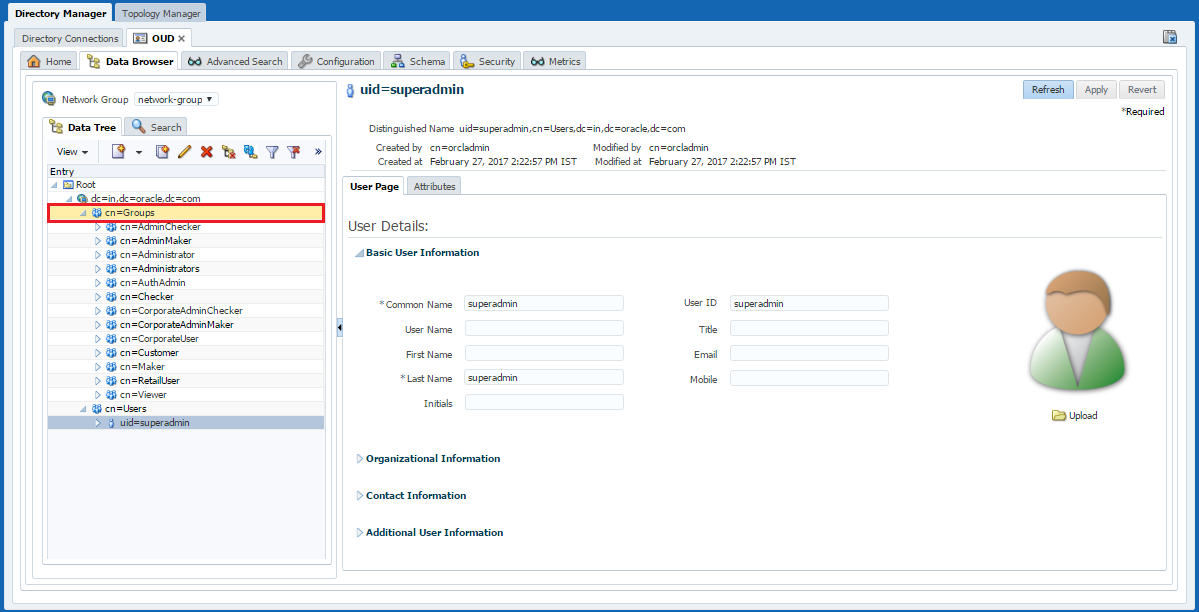Screen dimensions: 1199x612
Task: Select the cn=RetailUser entry
Action: (150, 380)
